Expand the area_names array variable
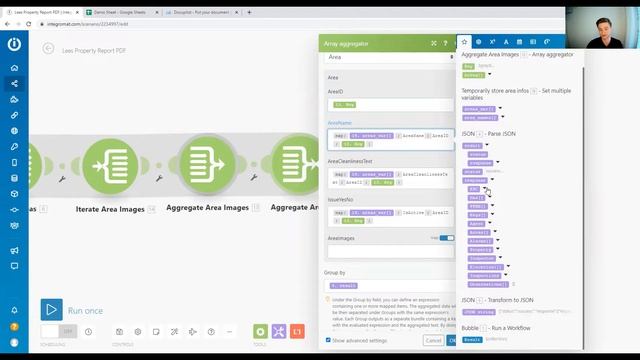640x360 pixels. (x=503, y=117)
